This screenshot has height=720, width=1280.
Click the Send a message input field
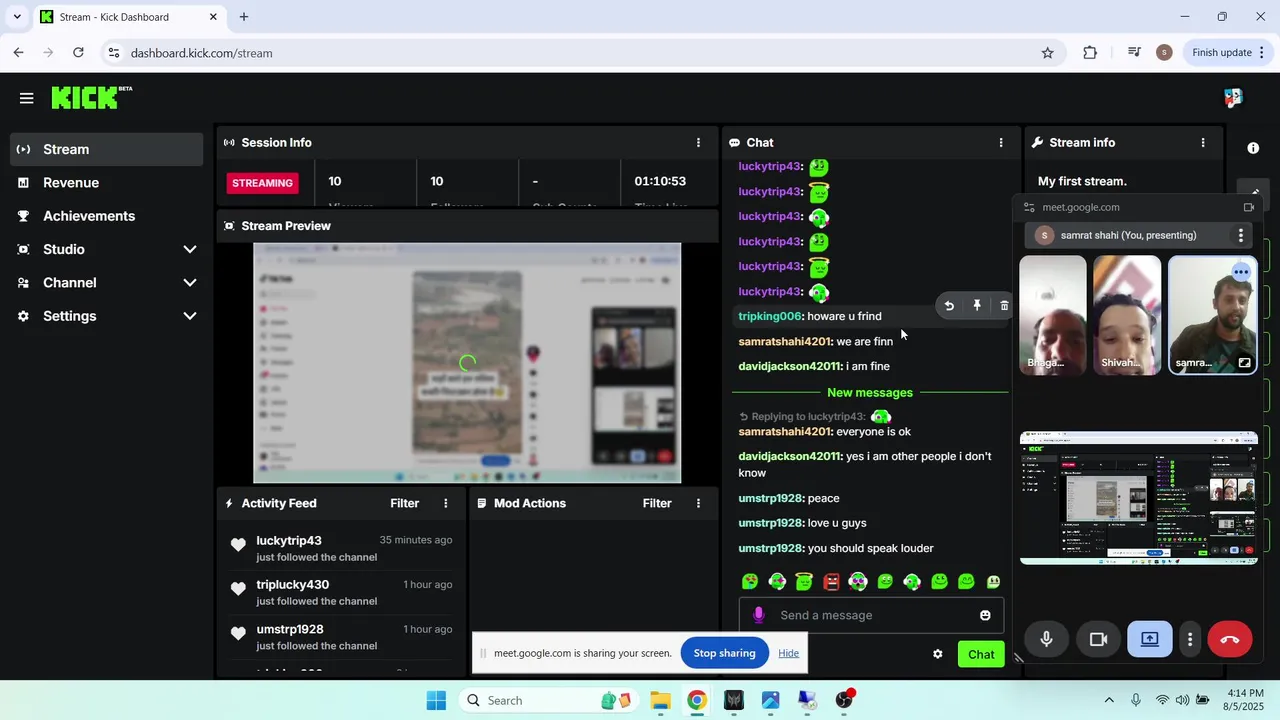870,615
